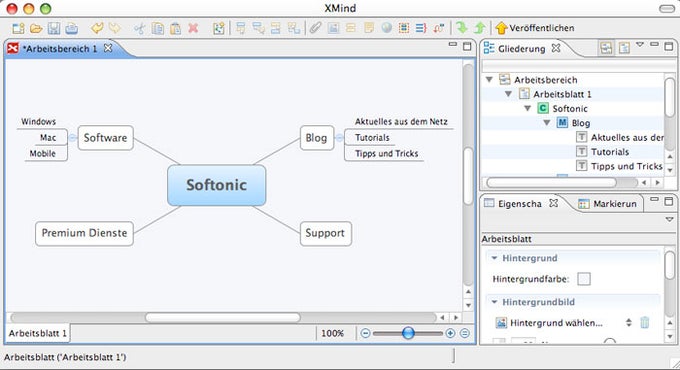Insert a note with the yellow notes icon
This screenshot has height=370, width=680.
coord(369,28)
